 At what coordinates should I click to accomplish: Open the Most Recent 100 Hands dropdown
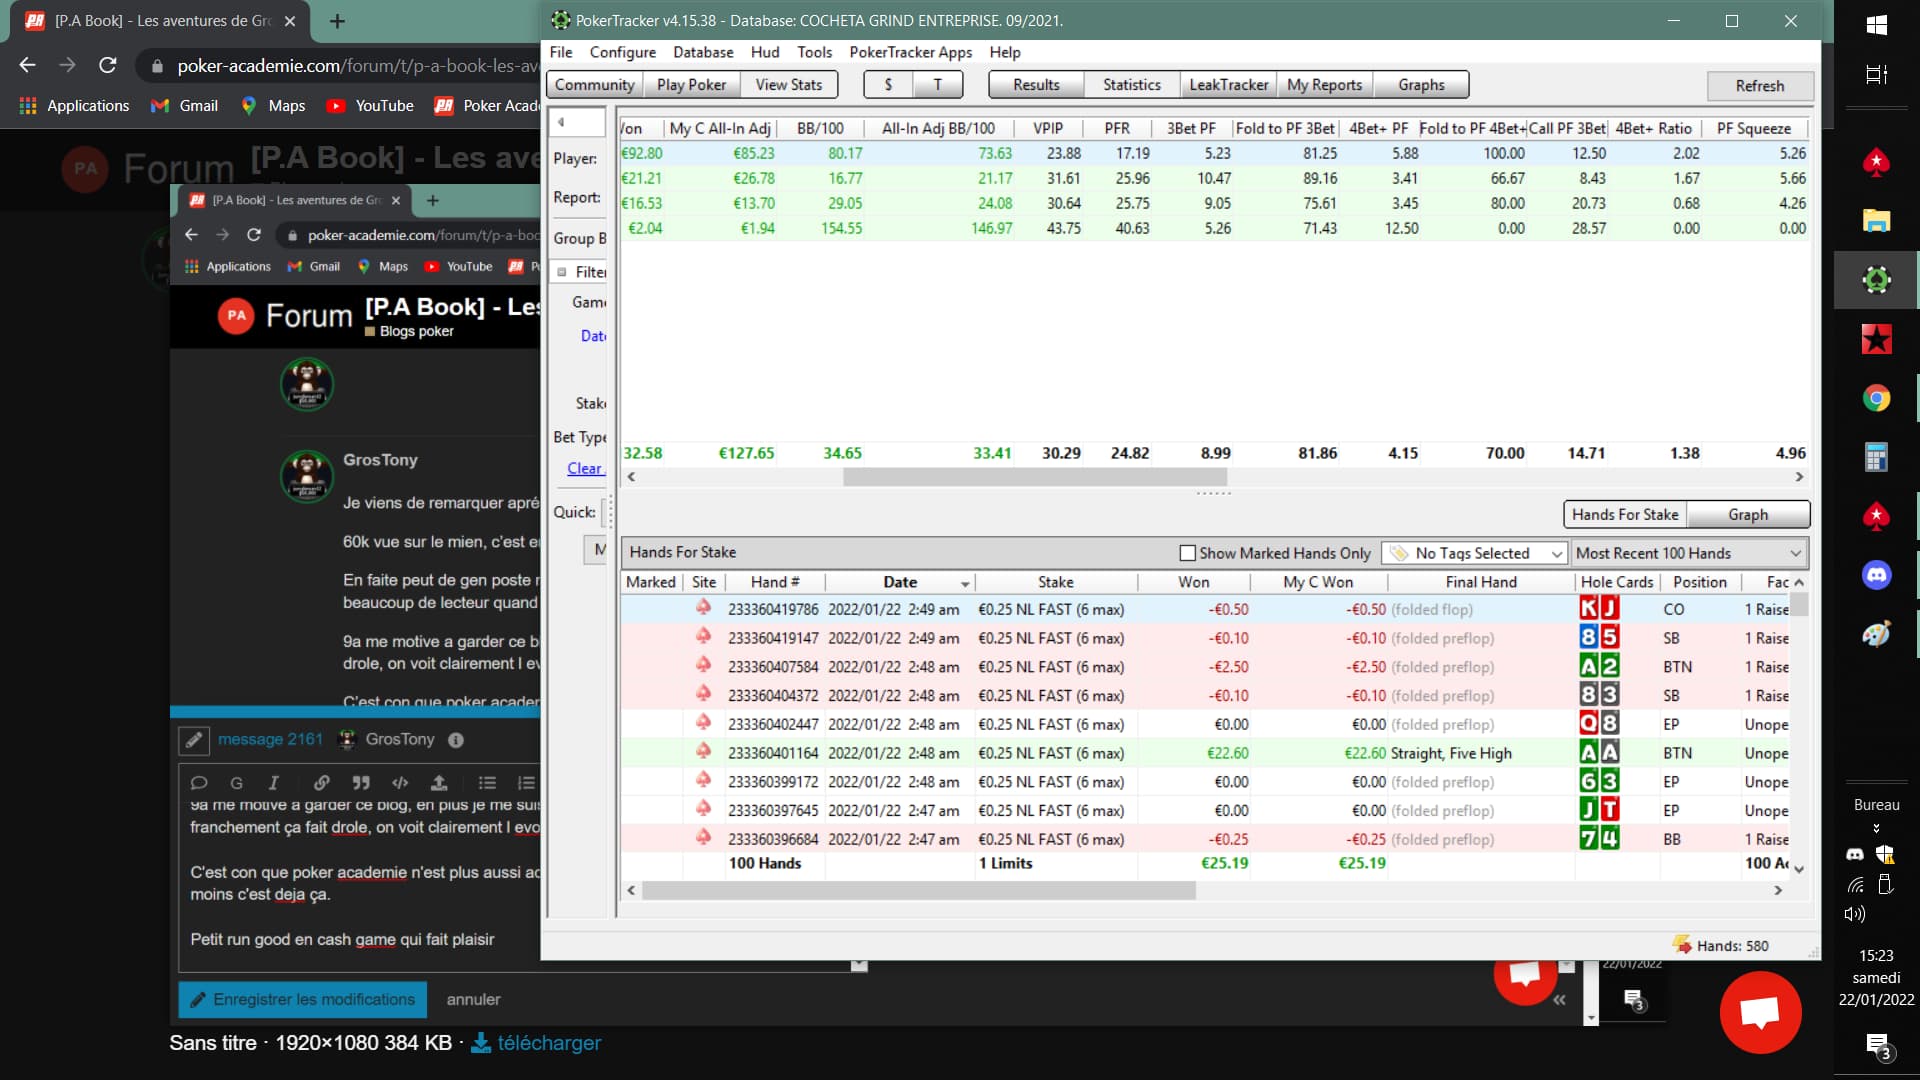(x=1689, y=553)
